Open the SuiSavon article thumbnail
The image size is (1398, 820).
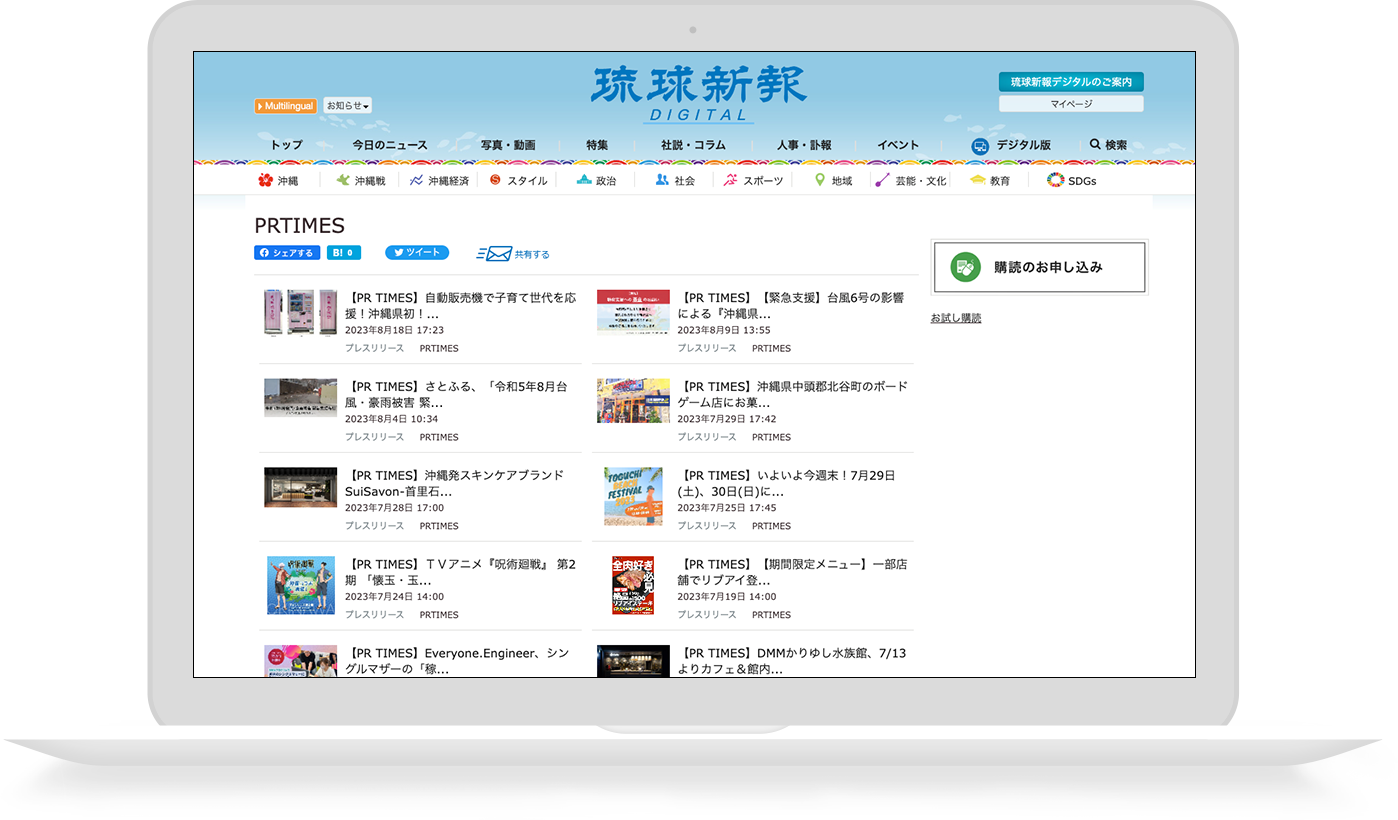tap(300, 487)
